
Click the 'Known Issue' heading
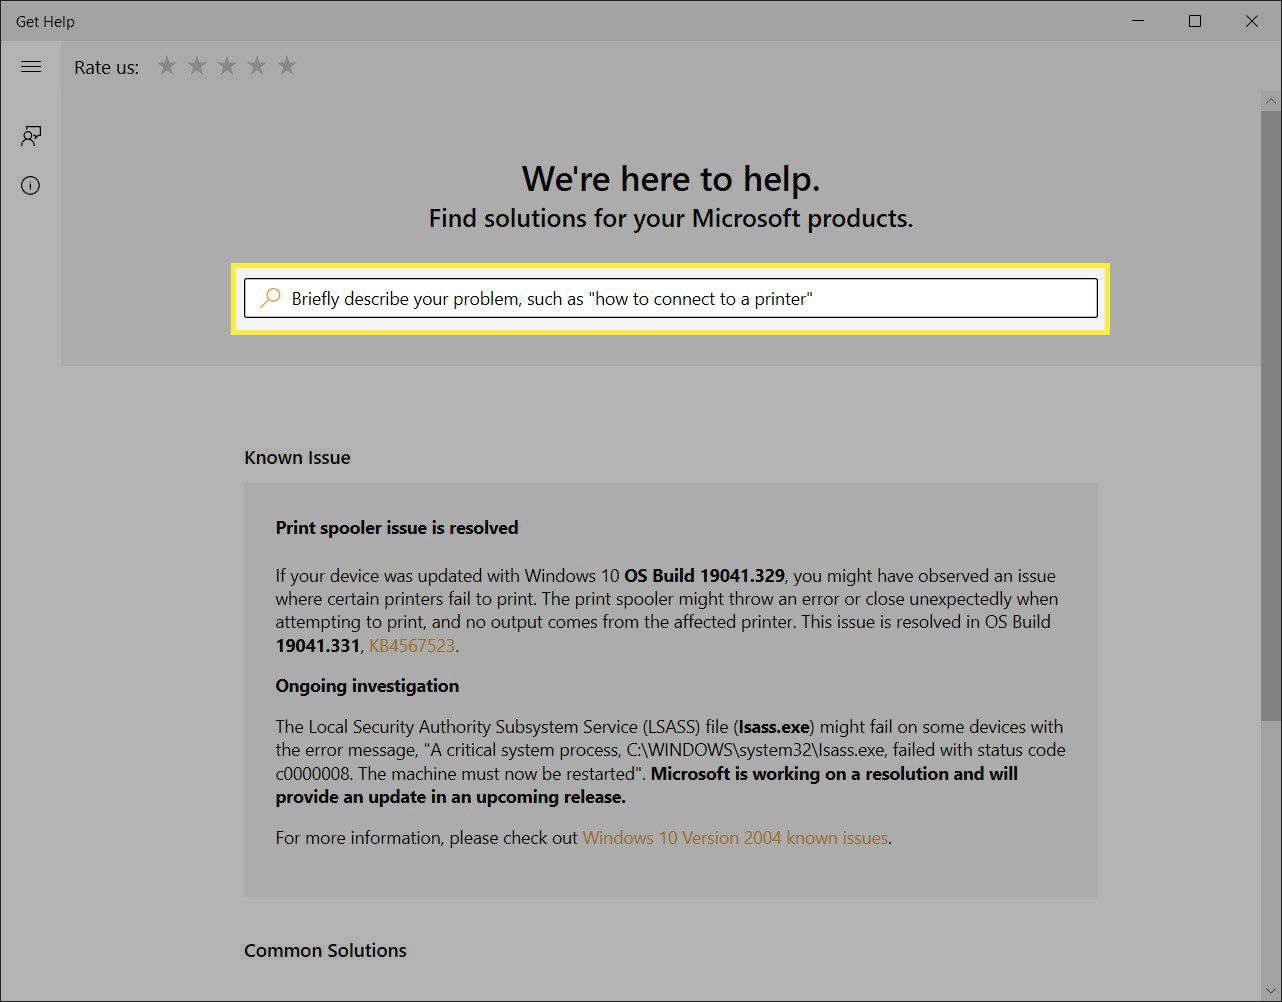tap(297, 458)
